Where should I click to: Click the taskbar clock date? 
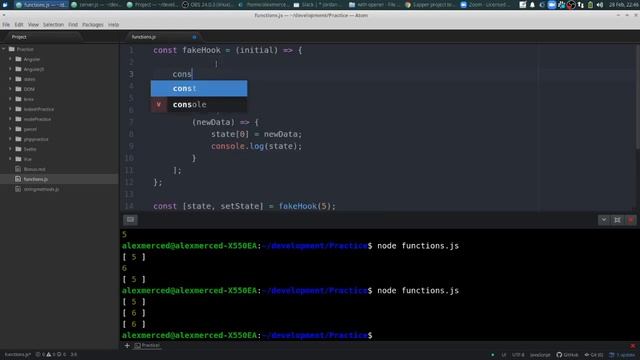click(x=624, y=5)
